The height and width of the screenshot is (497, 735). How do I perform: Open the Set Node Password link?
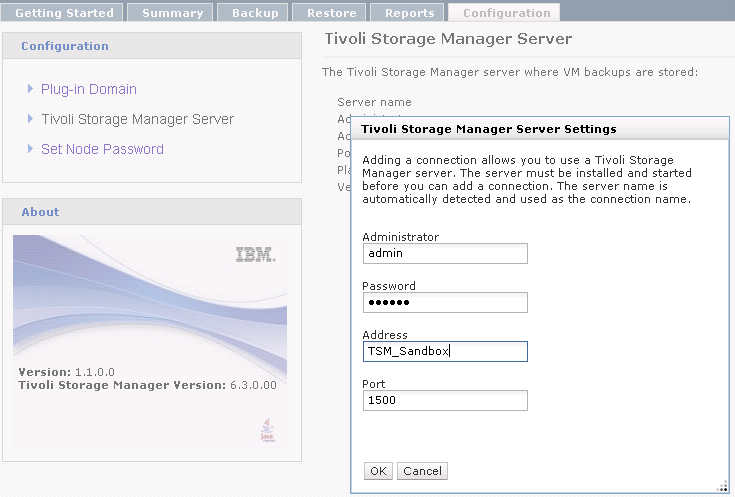point(102,149)
